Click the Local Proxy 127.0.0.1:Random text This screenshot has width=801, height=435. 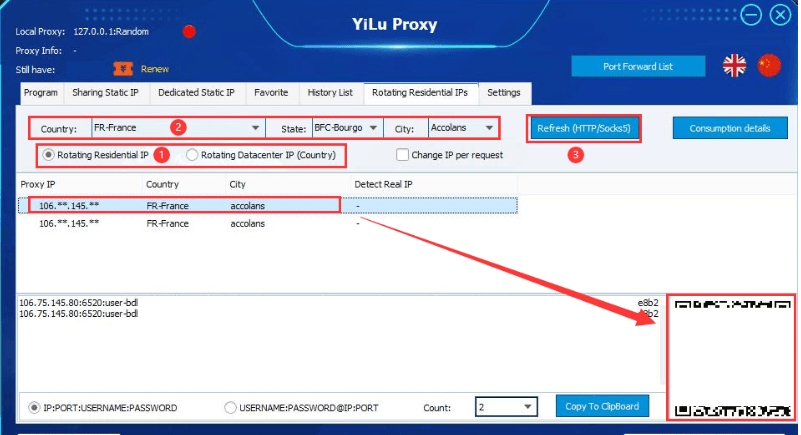82,32
